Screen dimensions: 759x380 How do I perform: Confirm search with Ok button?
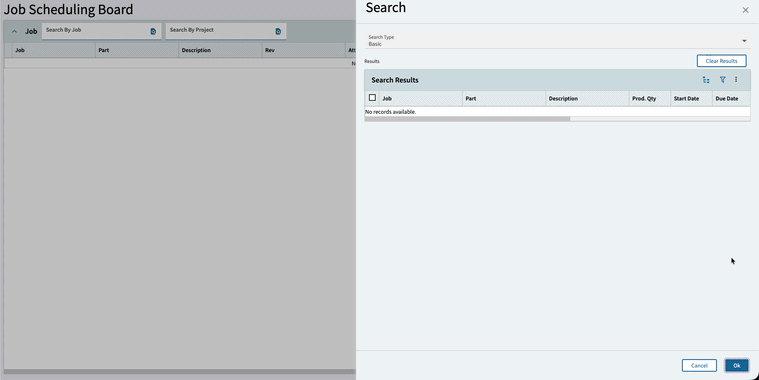pyautogui.click(x=737, y=365)
